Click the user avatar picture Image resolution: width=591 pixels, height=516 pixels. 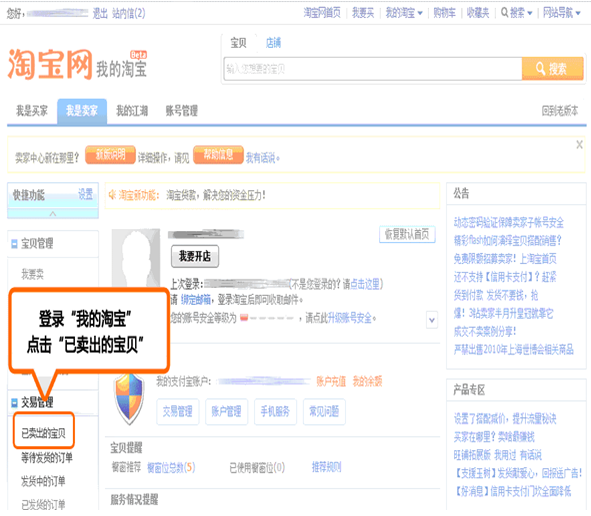[136, 258]
